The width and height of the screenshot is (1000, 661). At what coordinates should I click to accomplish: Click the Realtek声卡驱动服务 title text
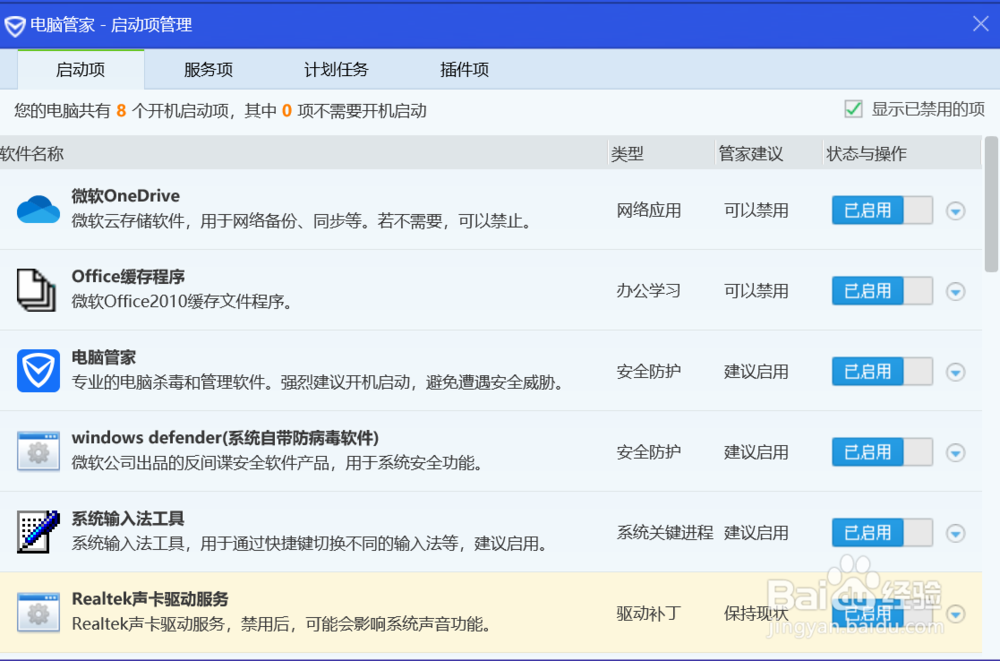150,598
